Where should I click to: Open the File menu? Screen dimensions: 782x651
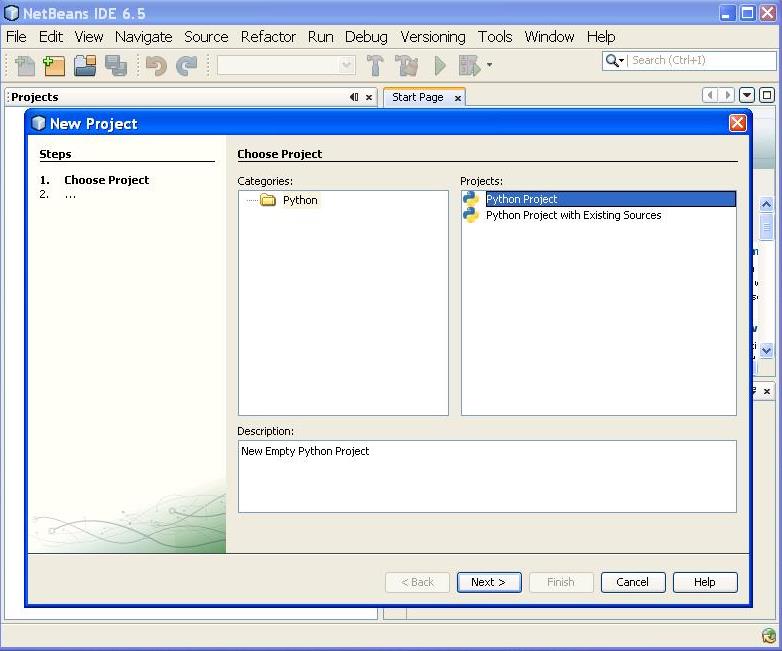(16, 37)
